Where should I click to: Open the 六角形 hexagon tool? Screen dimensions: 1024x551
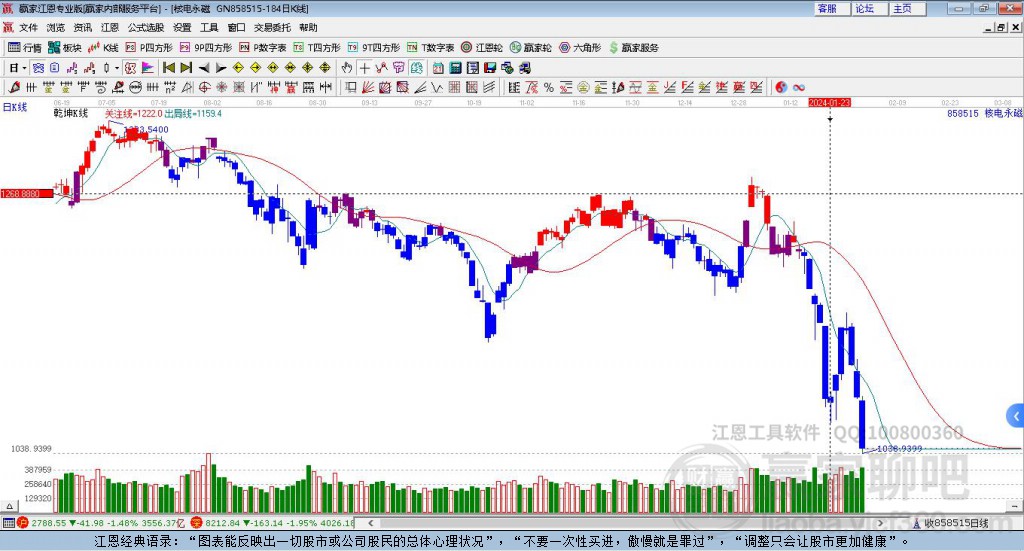580,48
